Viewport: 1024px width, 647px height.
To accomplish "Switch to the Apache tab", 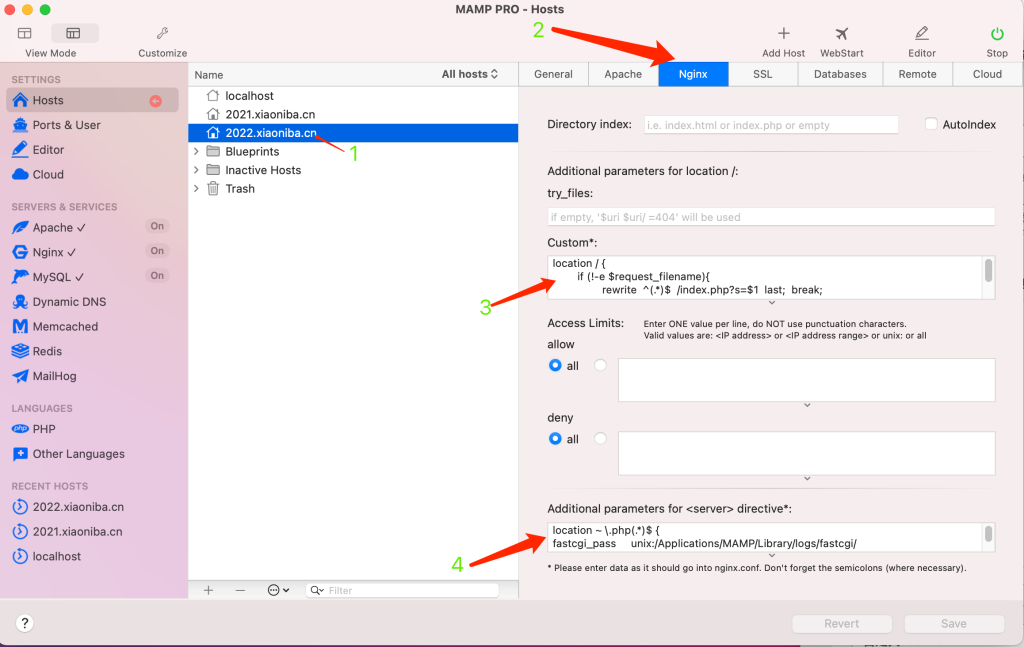I will click(x=623, y=74).
